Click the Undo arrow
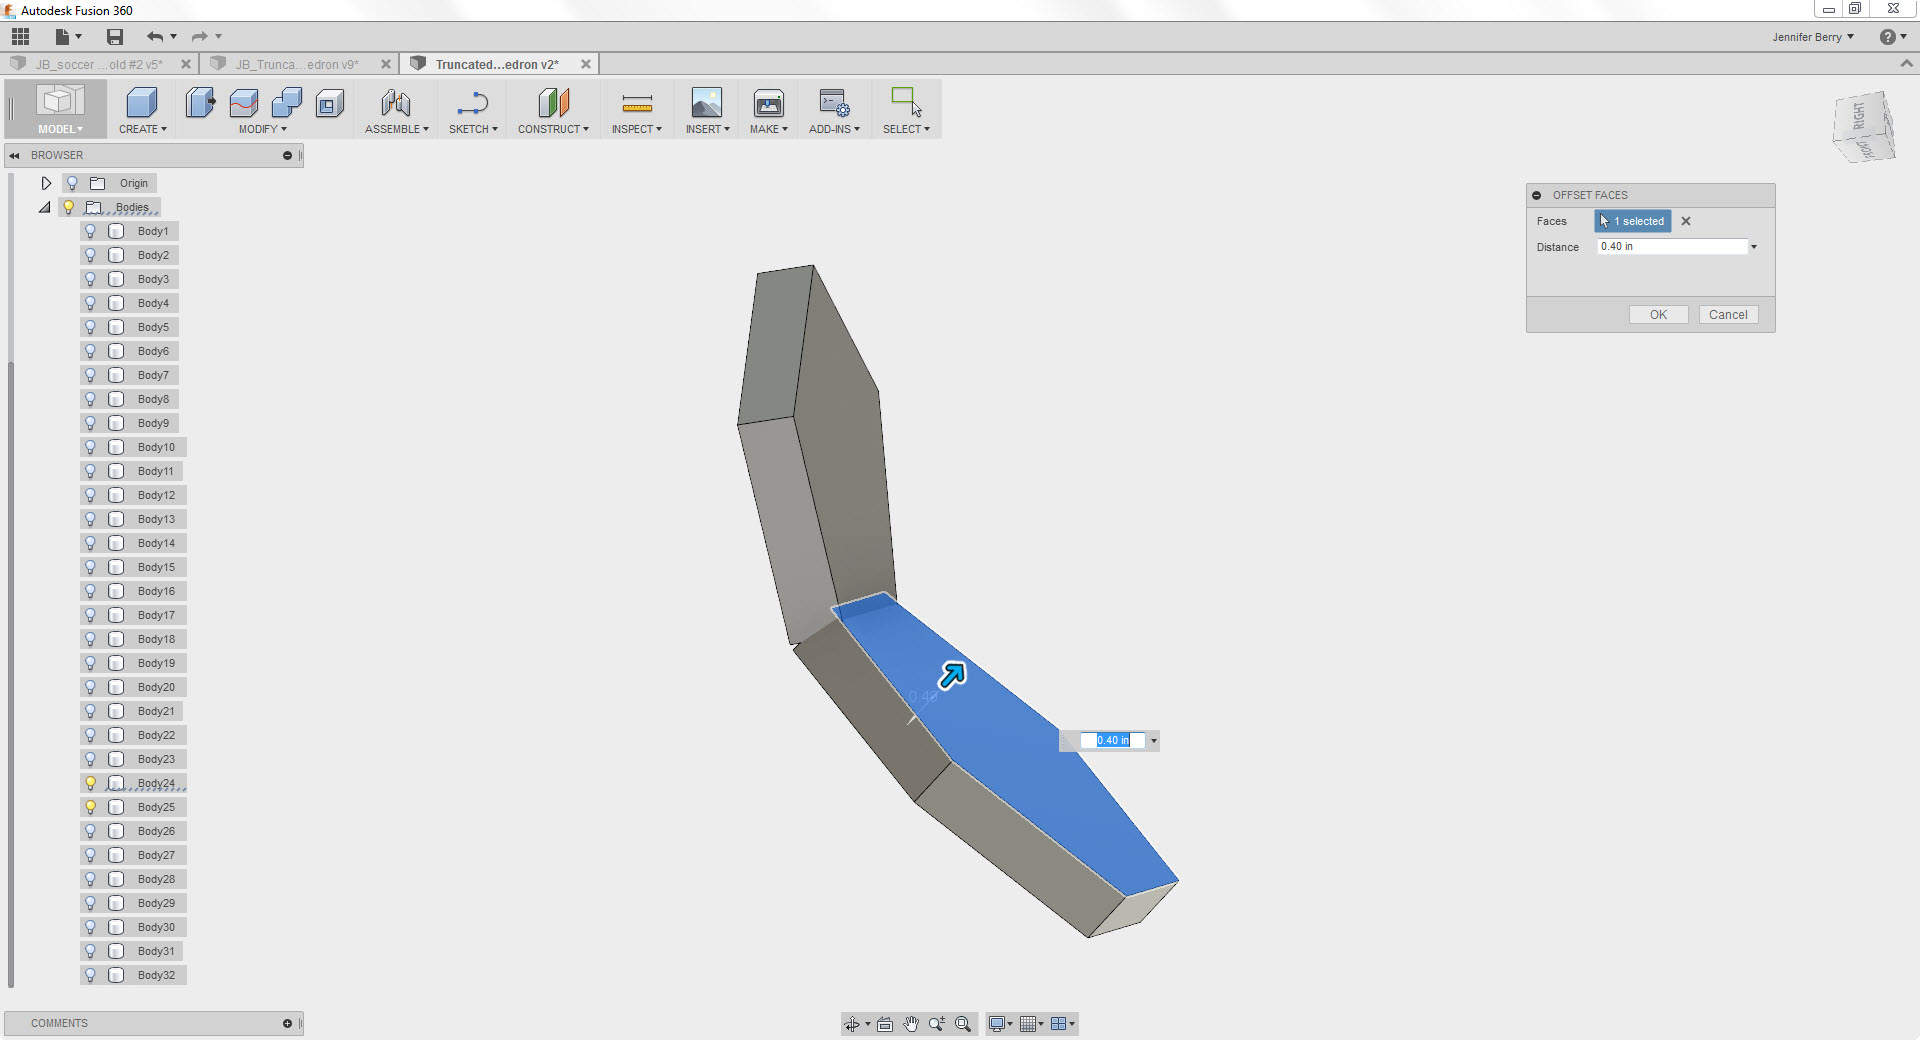1920x1040 pixels. (155, 37)
